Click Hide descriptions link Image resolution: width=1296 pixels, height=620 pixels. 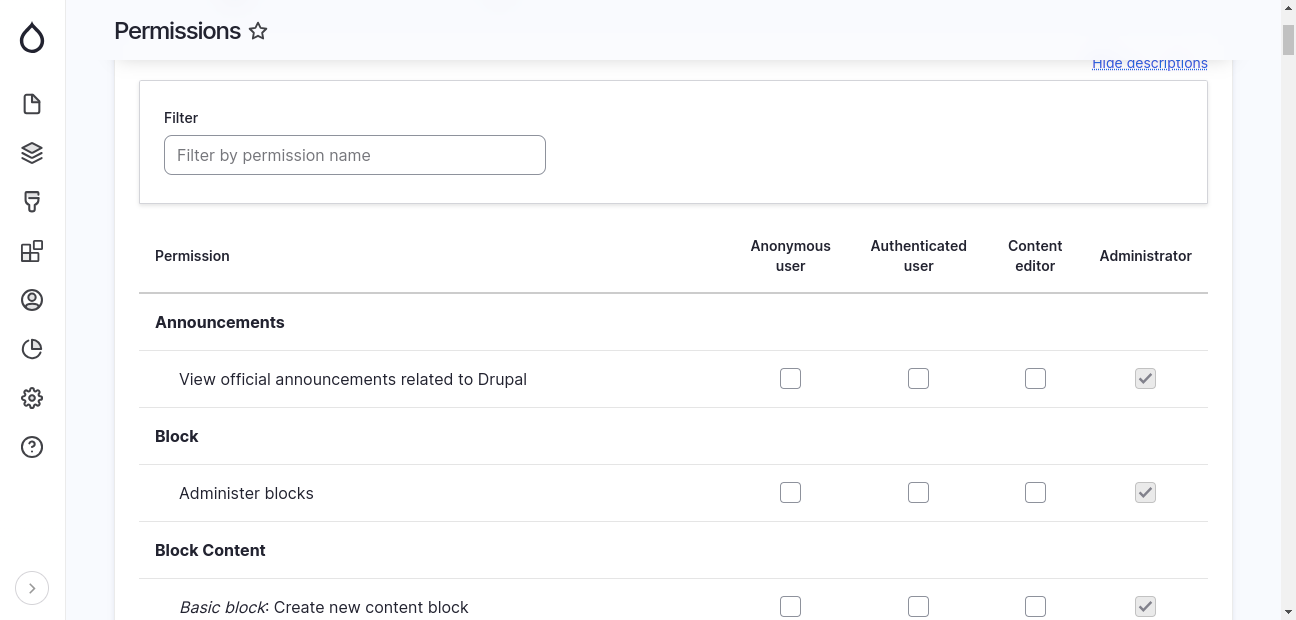[x=1149, y=62]
